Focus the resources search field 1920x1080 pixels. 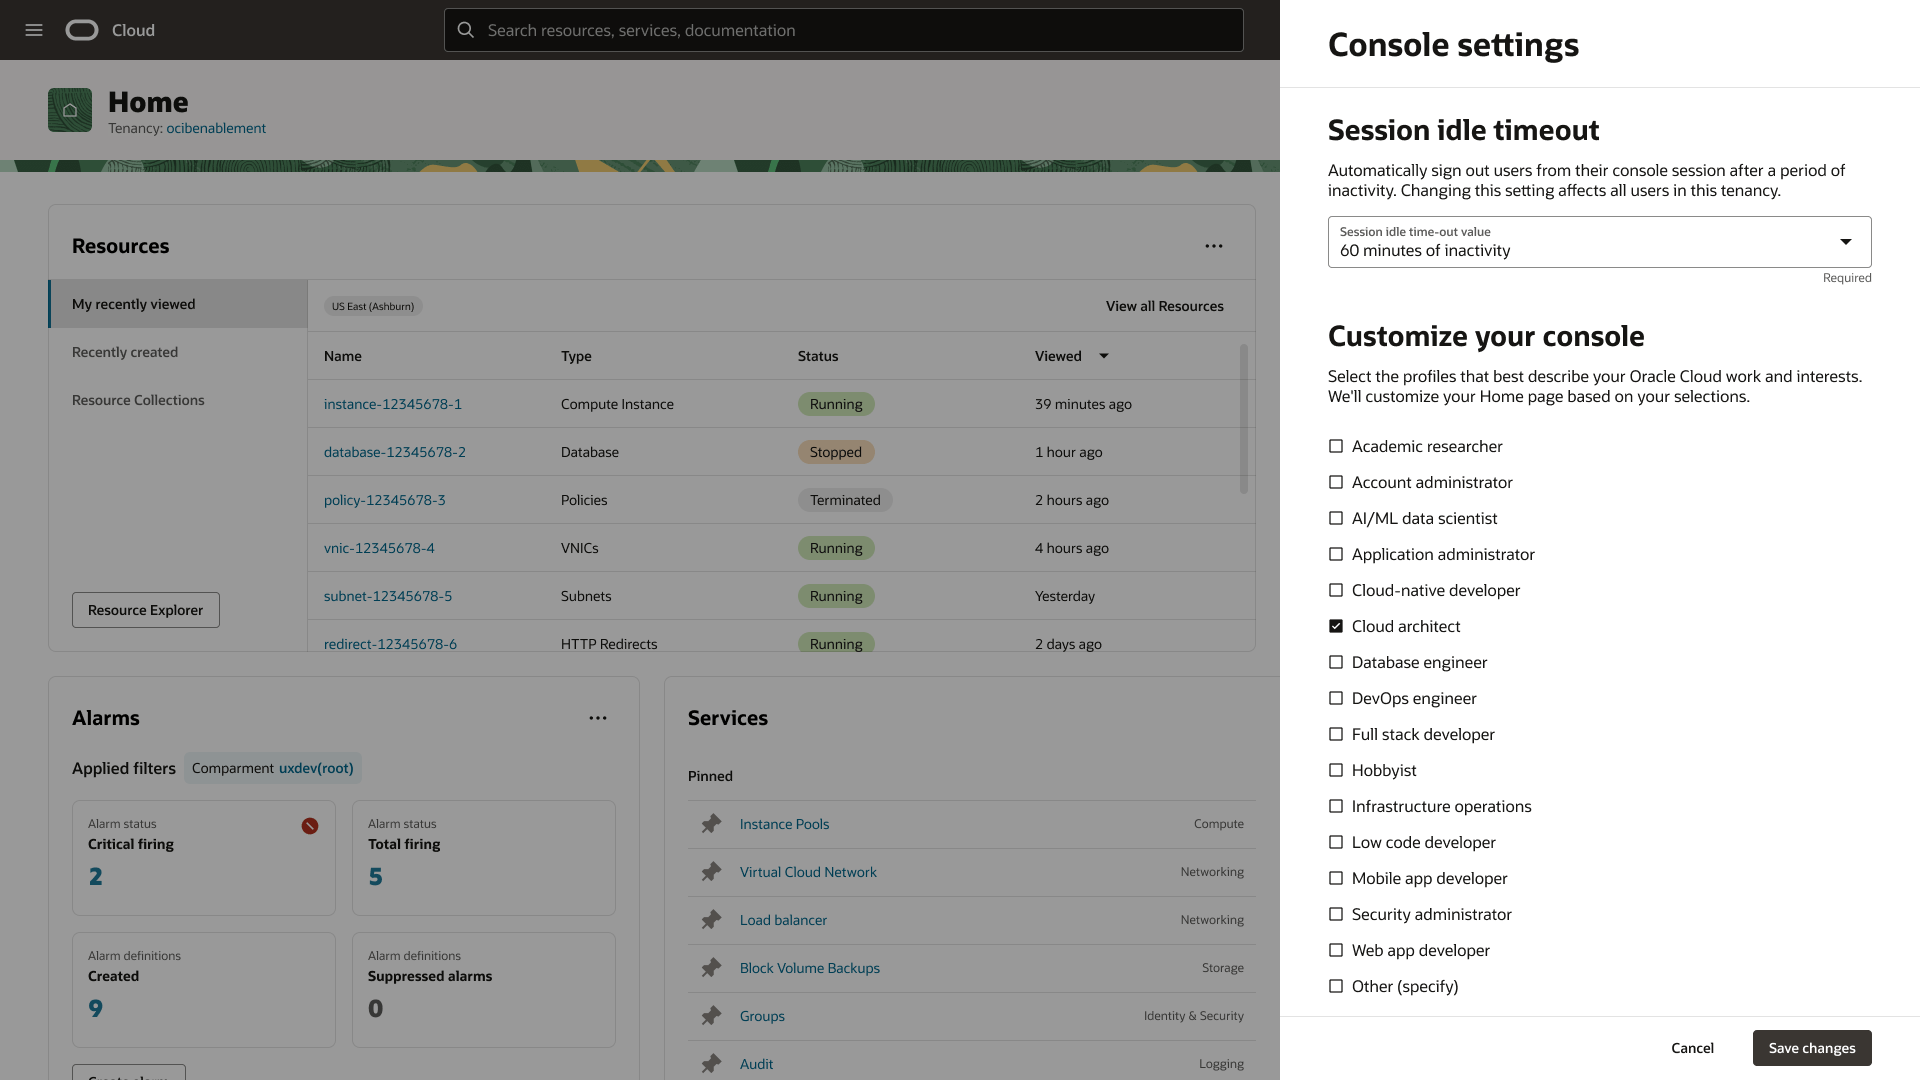tap(843, 30)
